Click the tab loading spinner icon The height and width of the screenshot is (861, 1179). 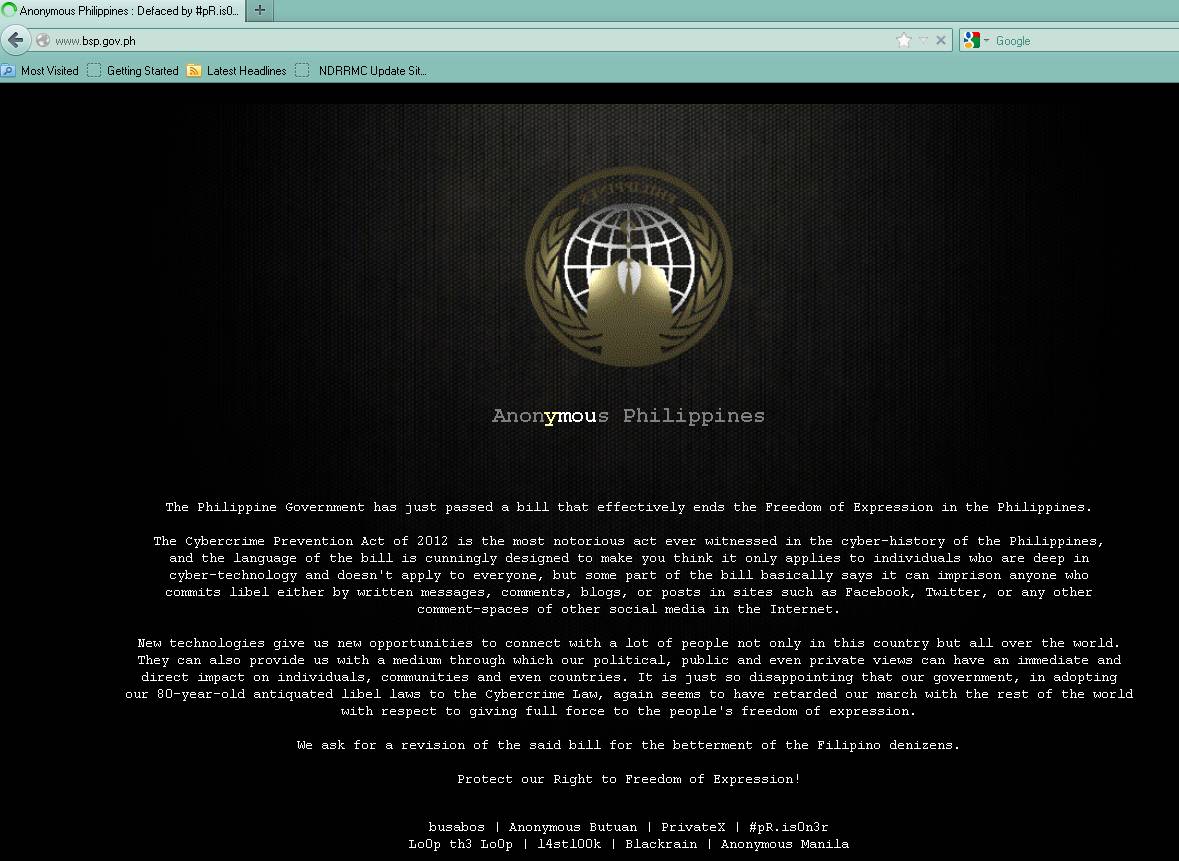click(9, 11)
